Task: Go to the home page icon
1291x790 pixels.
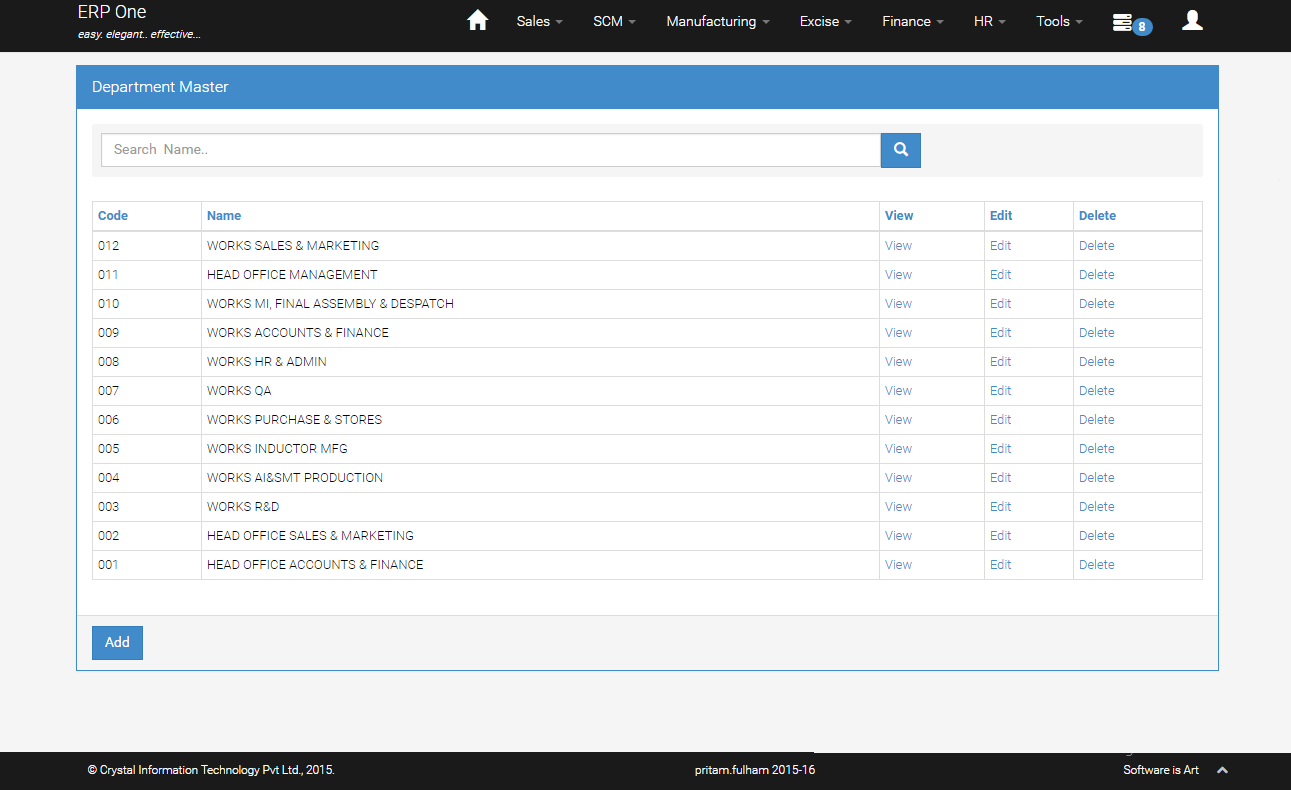Action: point(477,21)
